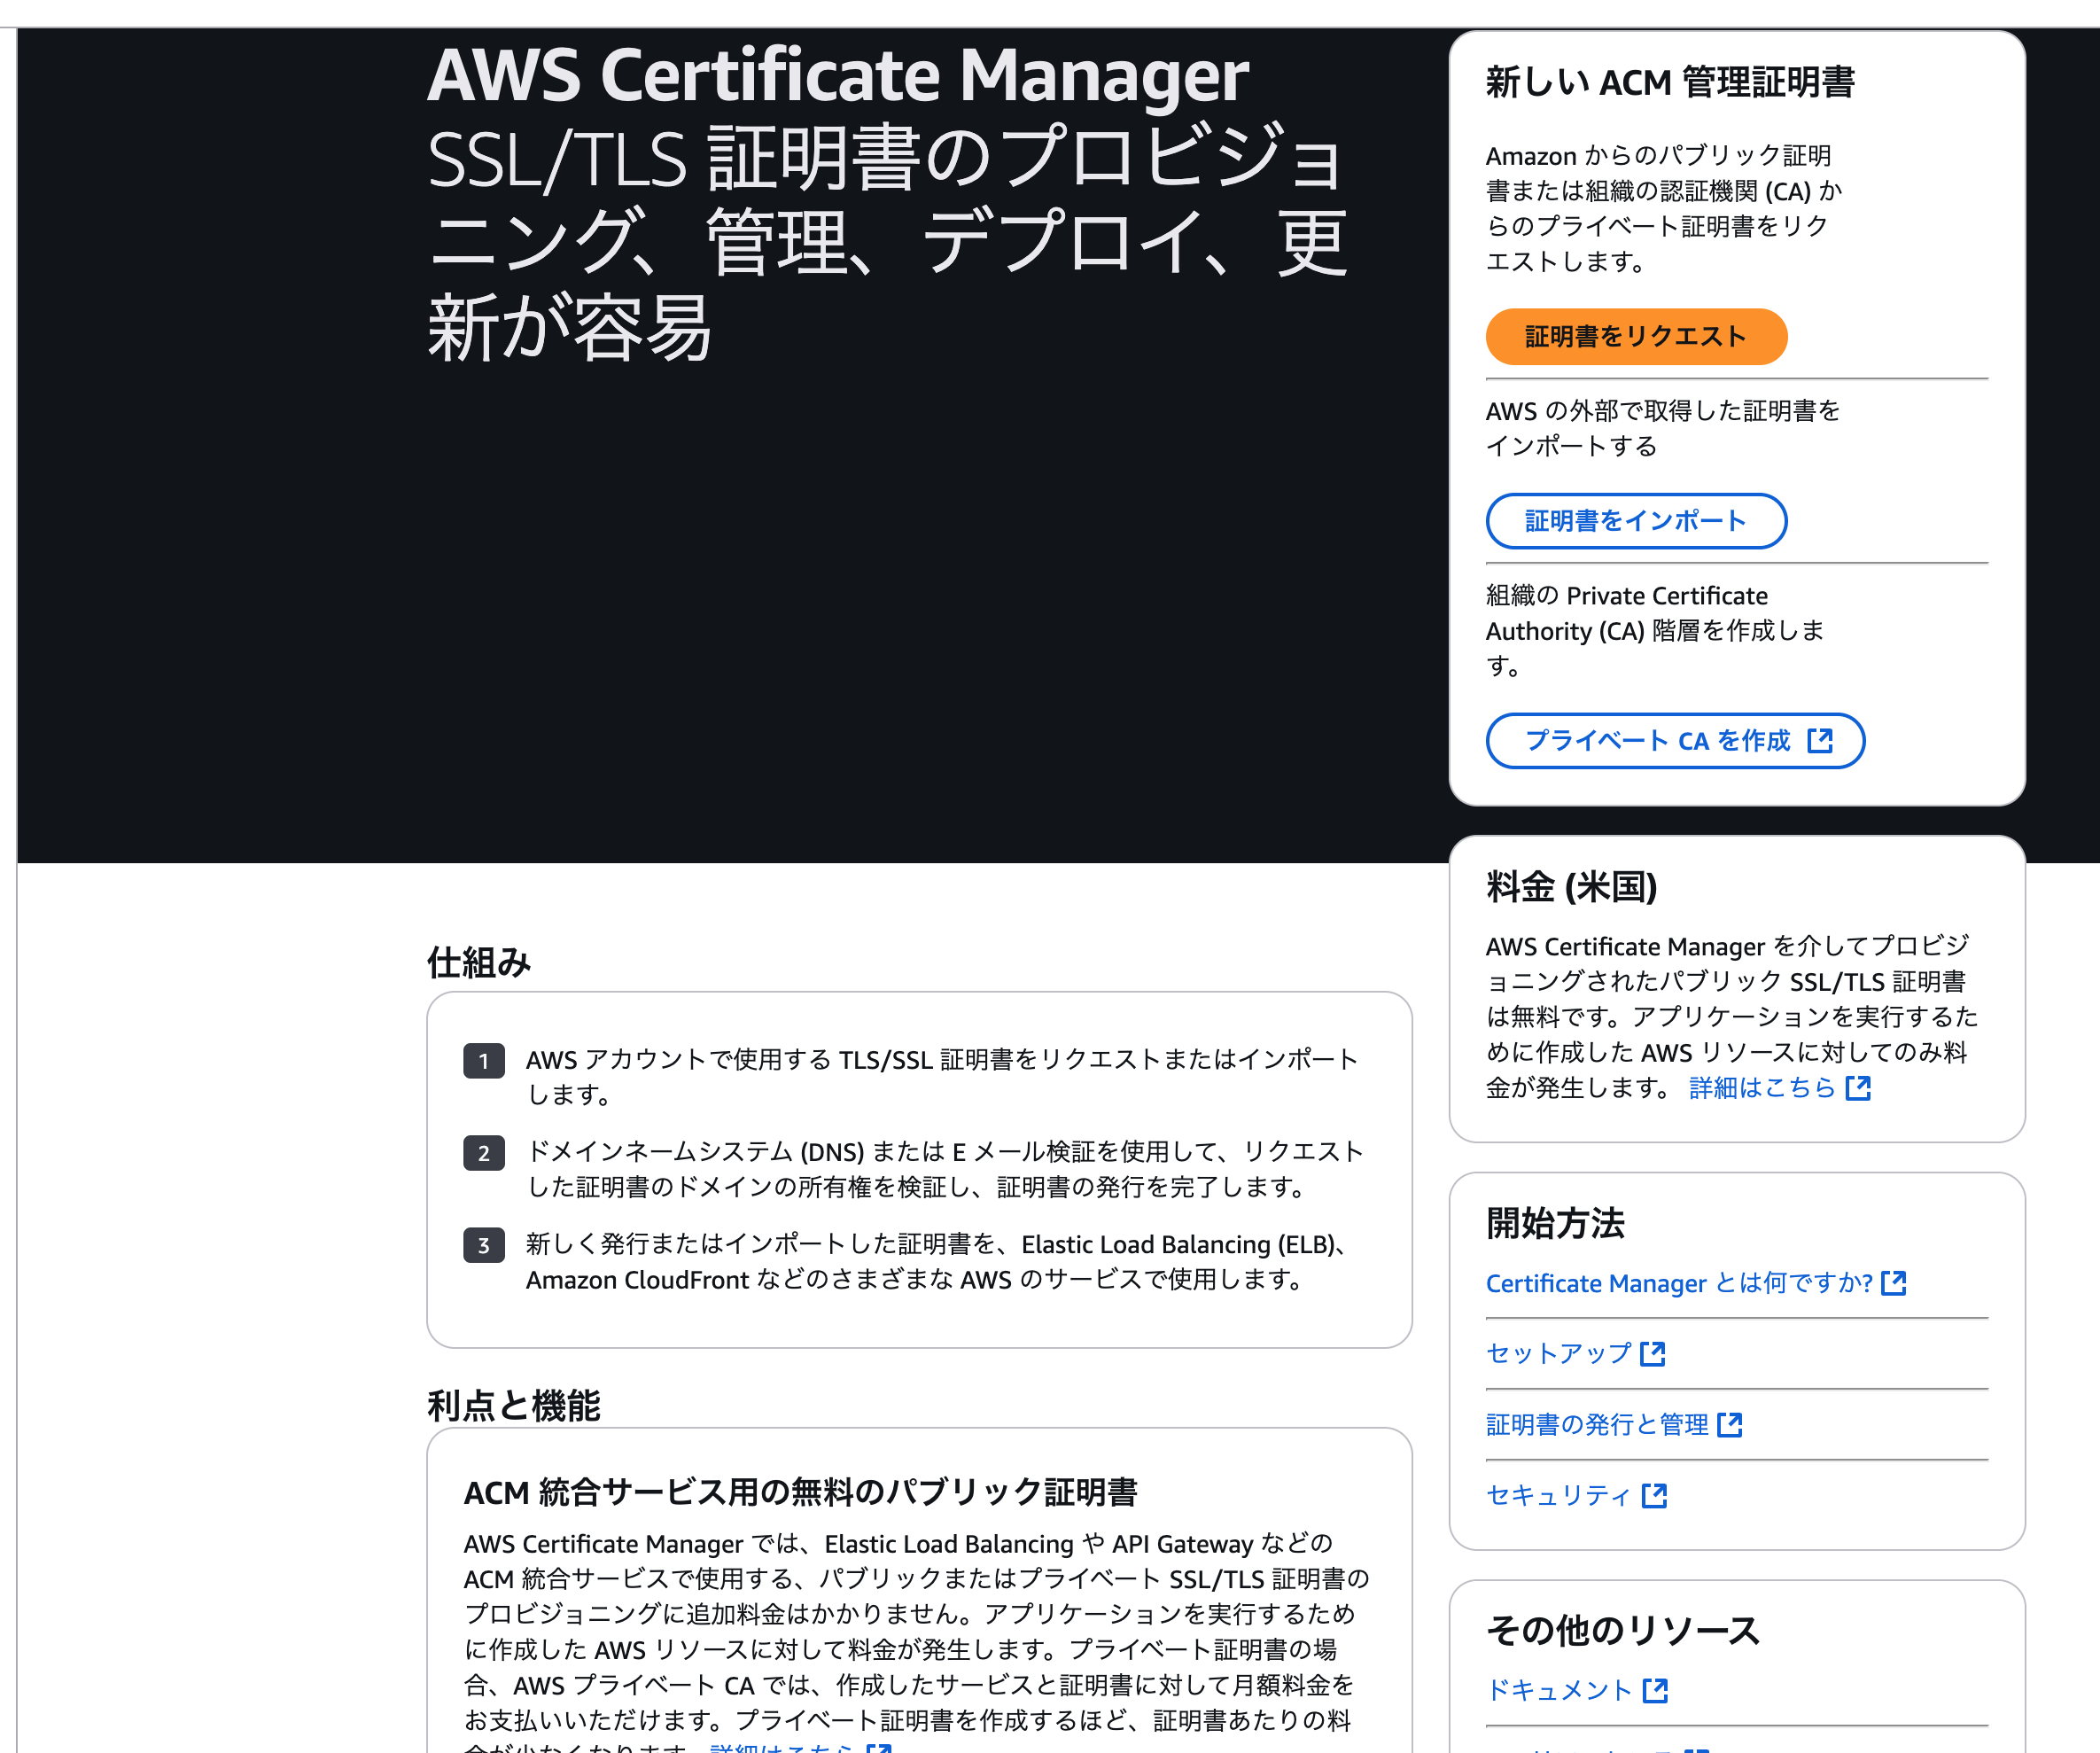Click step 1 number badge in 仕組み

(x=484, y=1061)
